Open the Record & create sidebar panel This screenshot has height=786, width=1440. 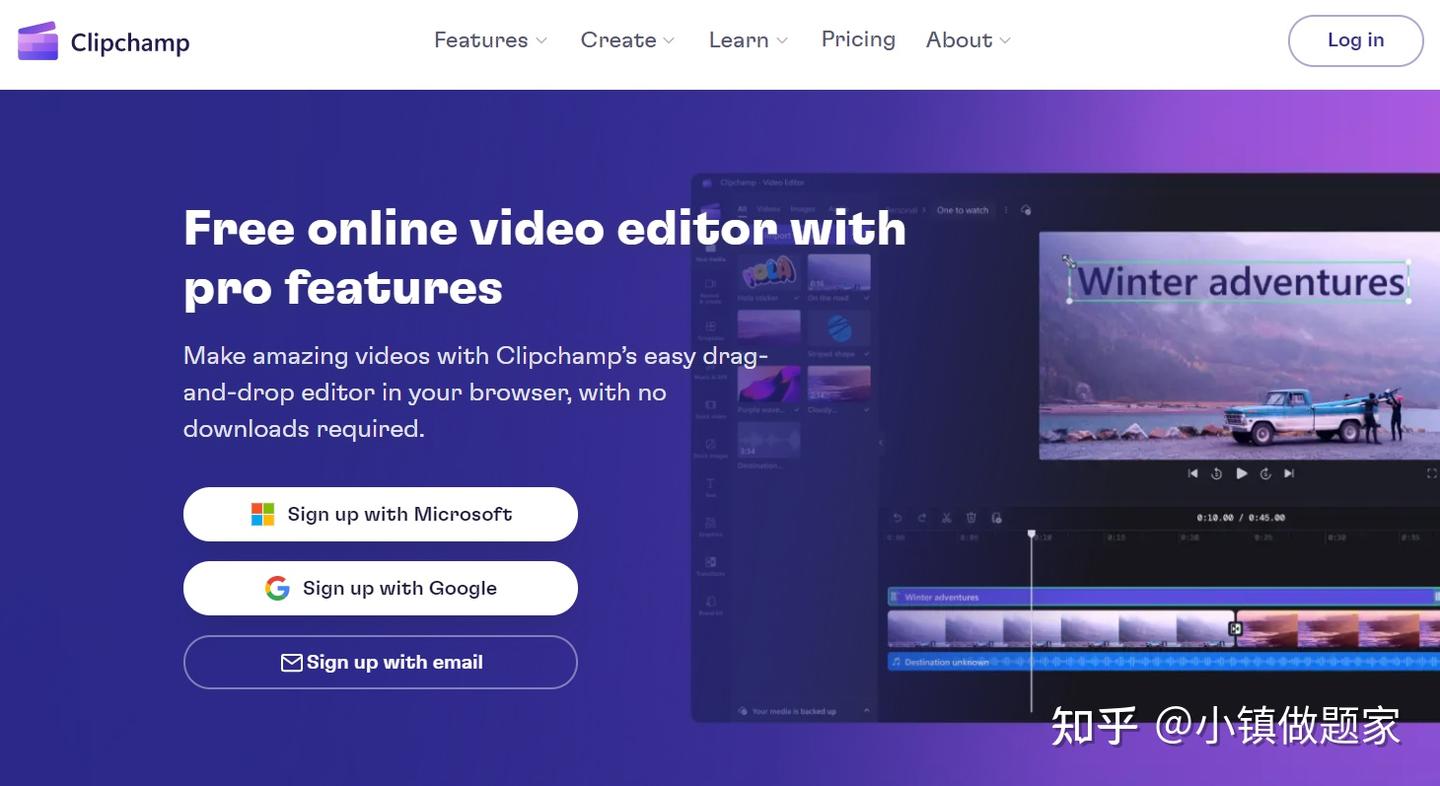point(711,289)
